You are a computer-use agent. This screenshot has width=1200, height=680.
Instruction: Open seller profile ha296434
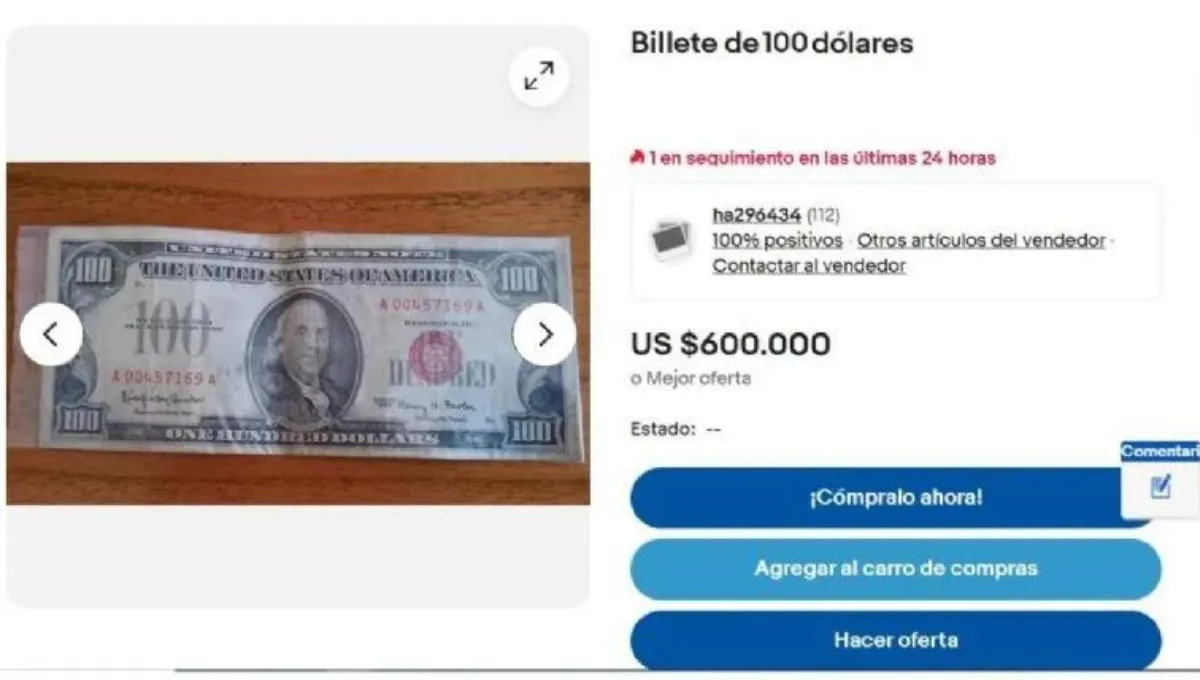click(x=757, y=215)
